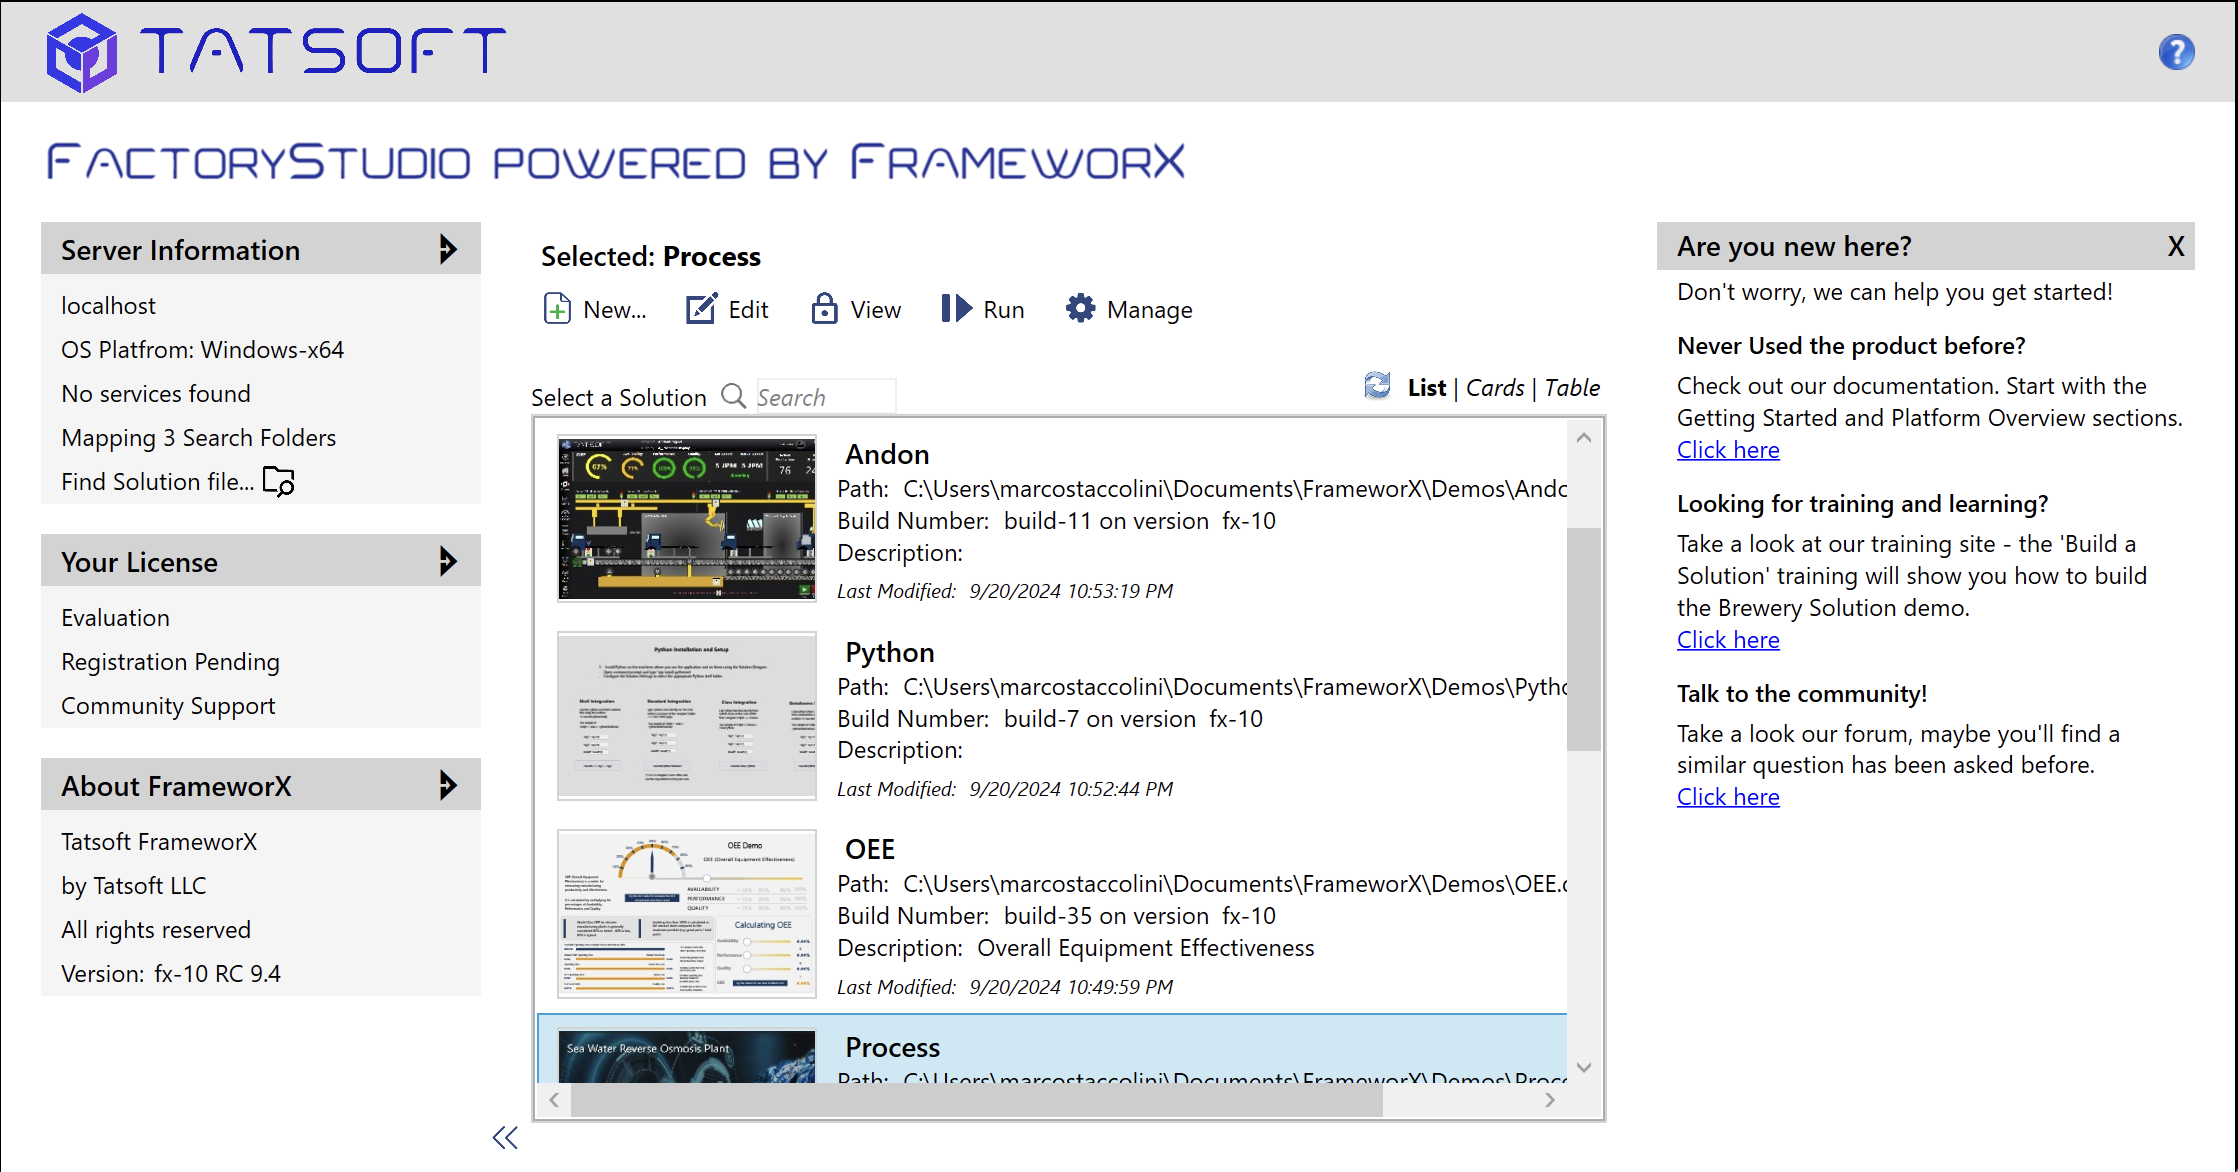2238x1172 pixels.
Task: Click the refresh solutions list icon
Action: [x=1377, y=386]
